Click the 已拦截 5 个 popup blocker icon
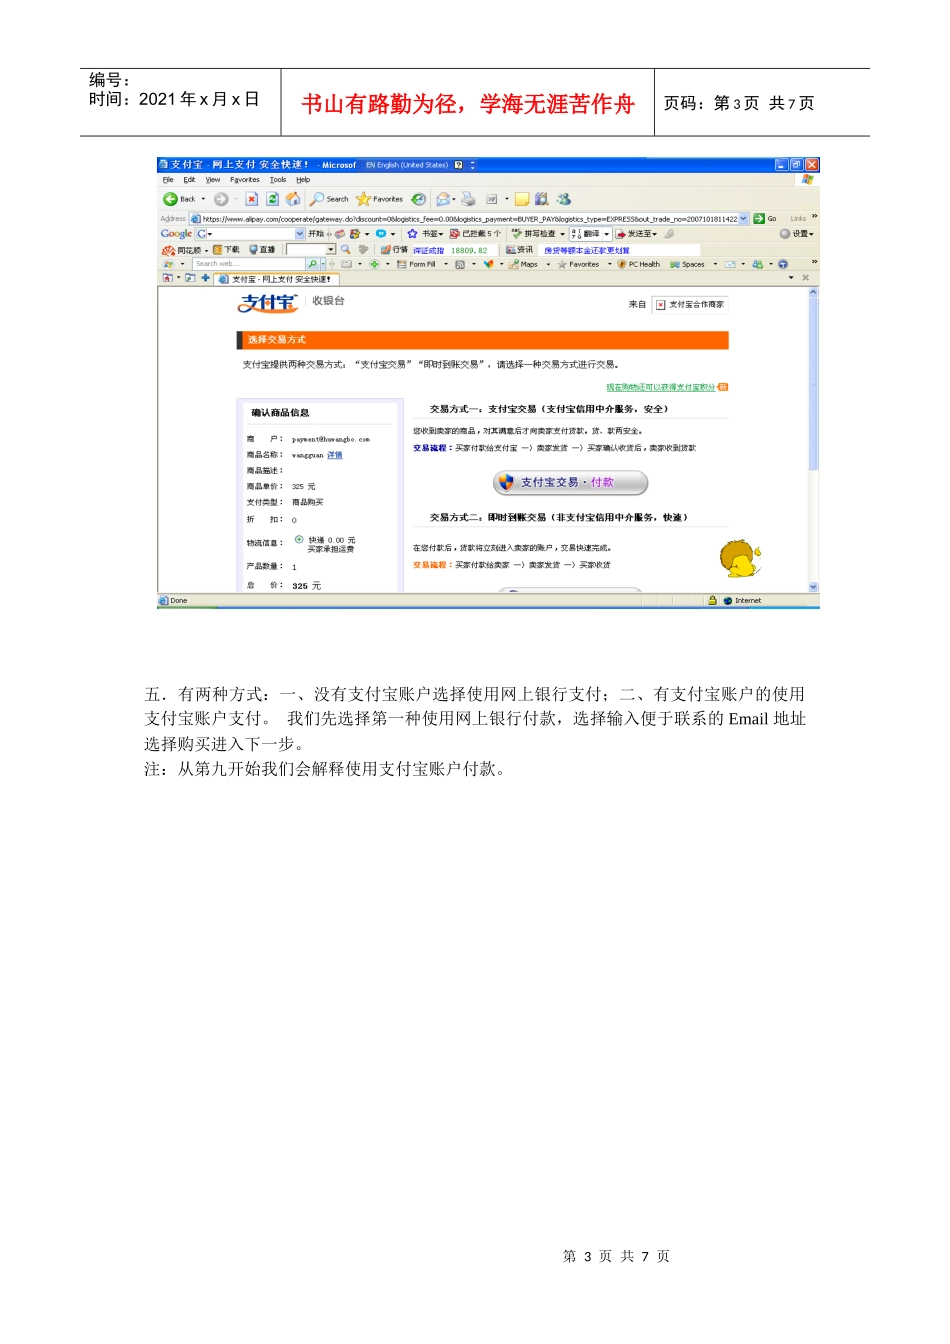950x1344 pixels. click(475, 234)
